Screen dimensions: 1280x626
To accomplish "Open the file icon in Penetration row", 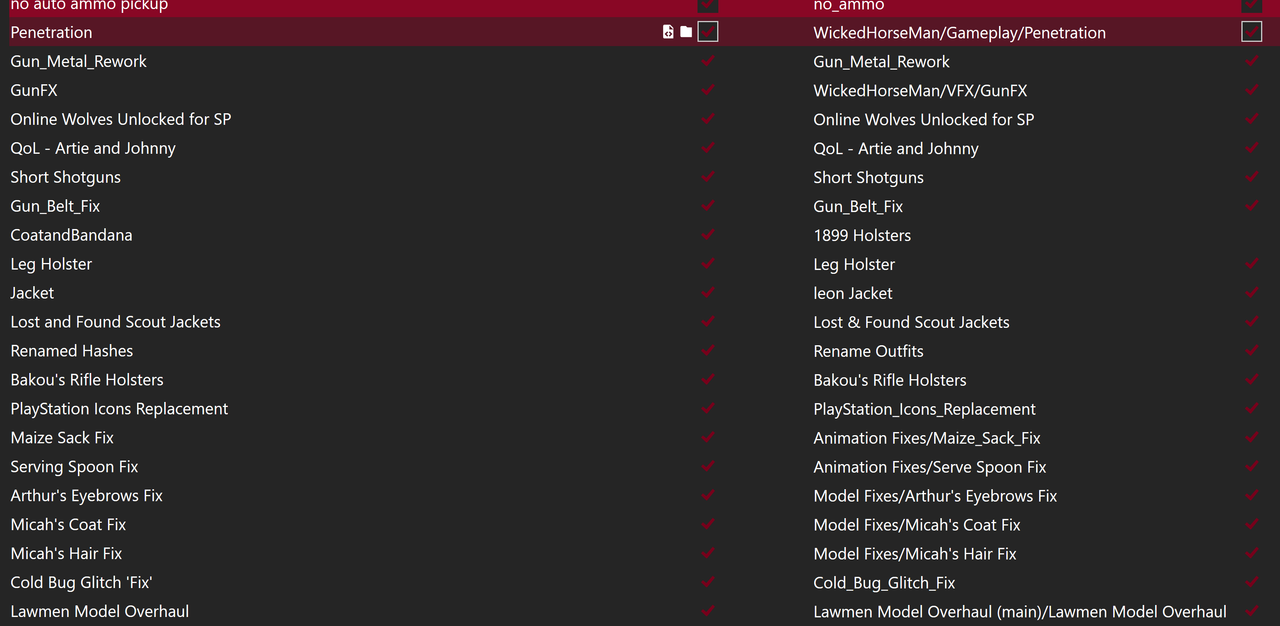I will 668,32.
